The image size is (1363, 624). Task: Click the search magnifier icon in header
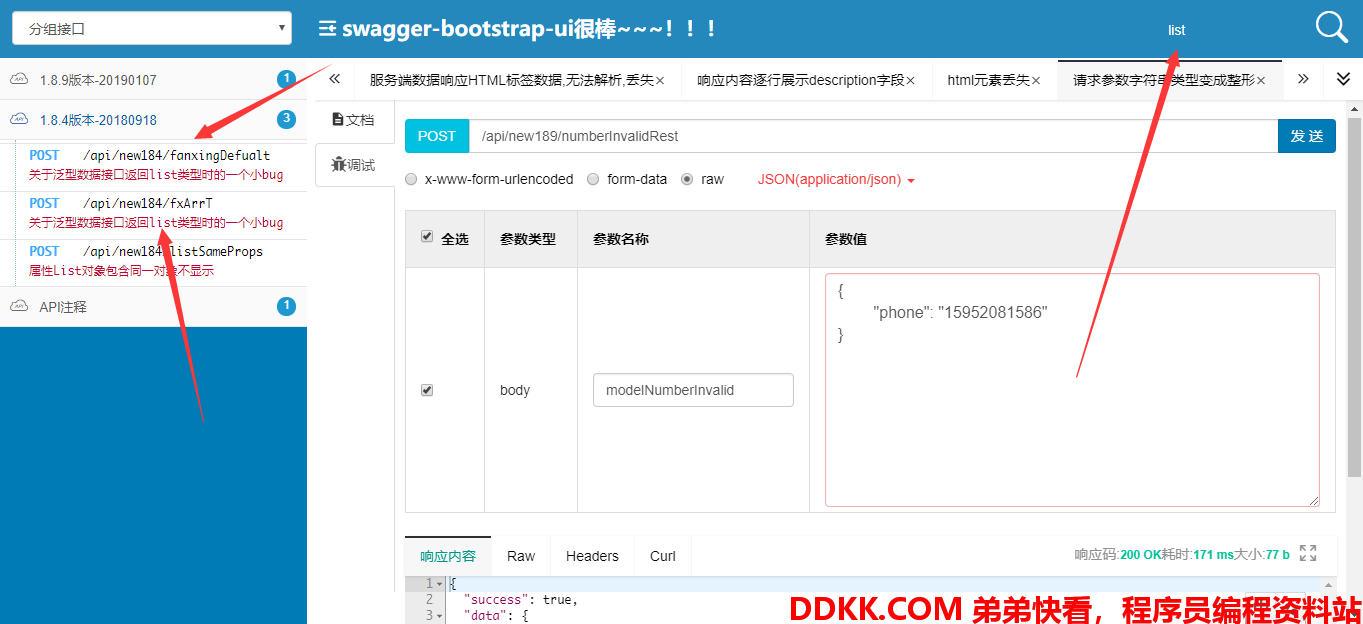1332,27
